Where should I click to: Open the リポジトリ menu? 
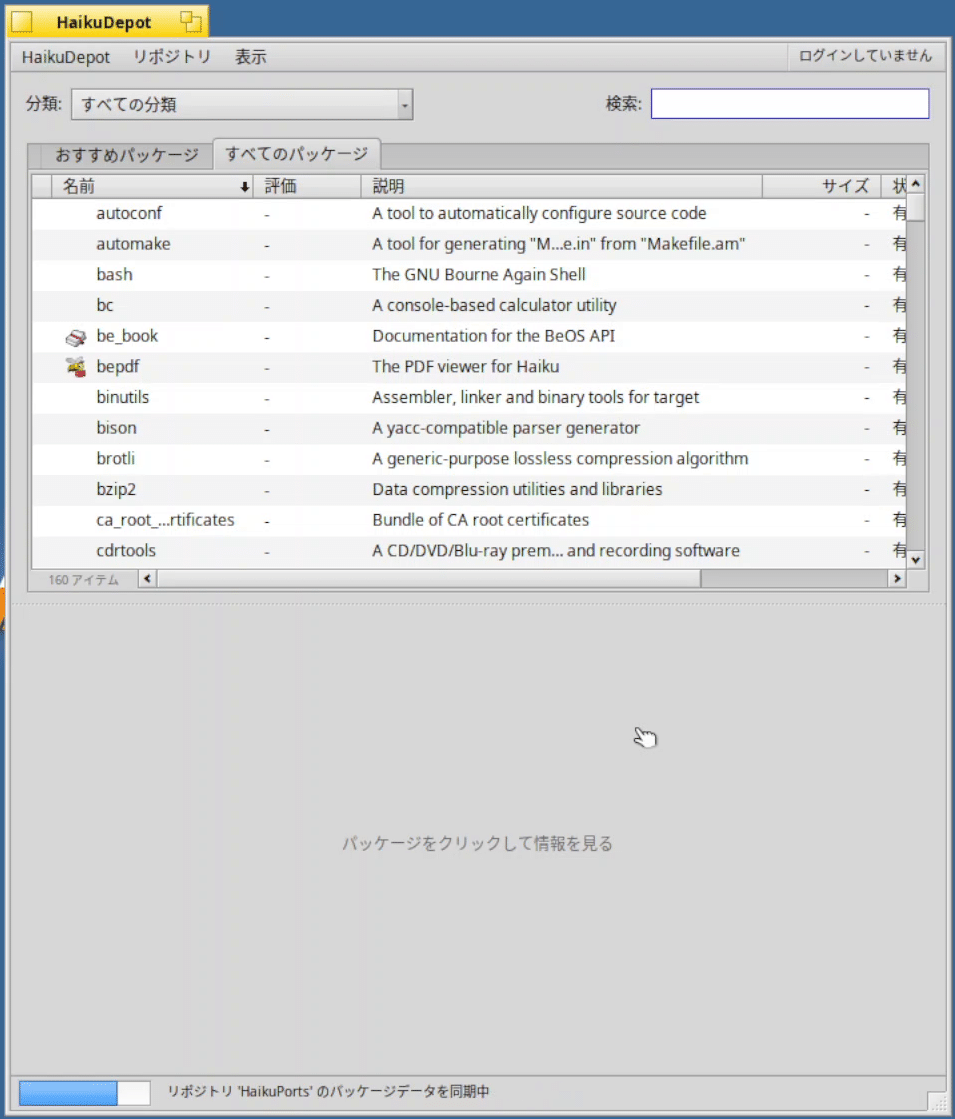click(x=172, y=57)
